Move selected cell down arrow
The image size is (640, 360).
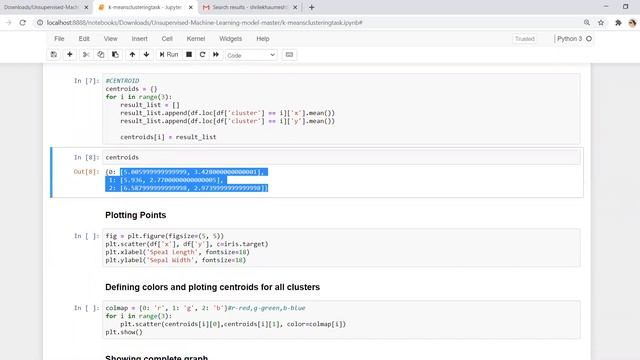pos(147,55)
